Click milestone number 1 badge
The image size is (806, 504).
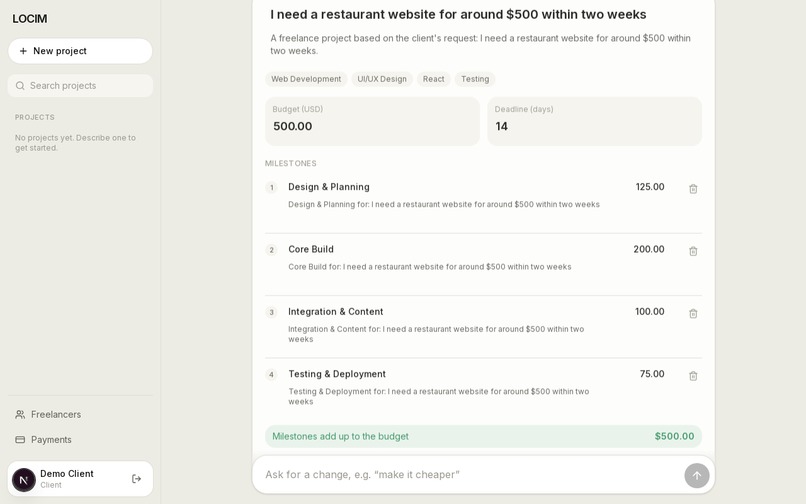271,187
